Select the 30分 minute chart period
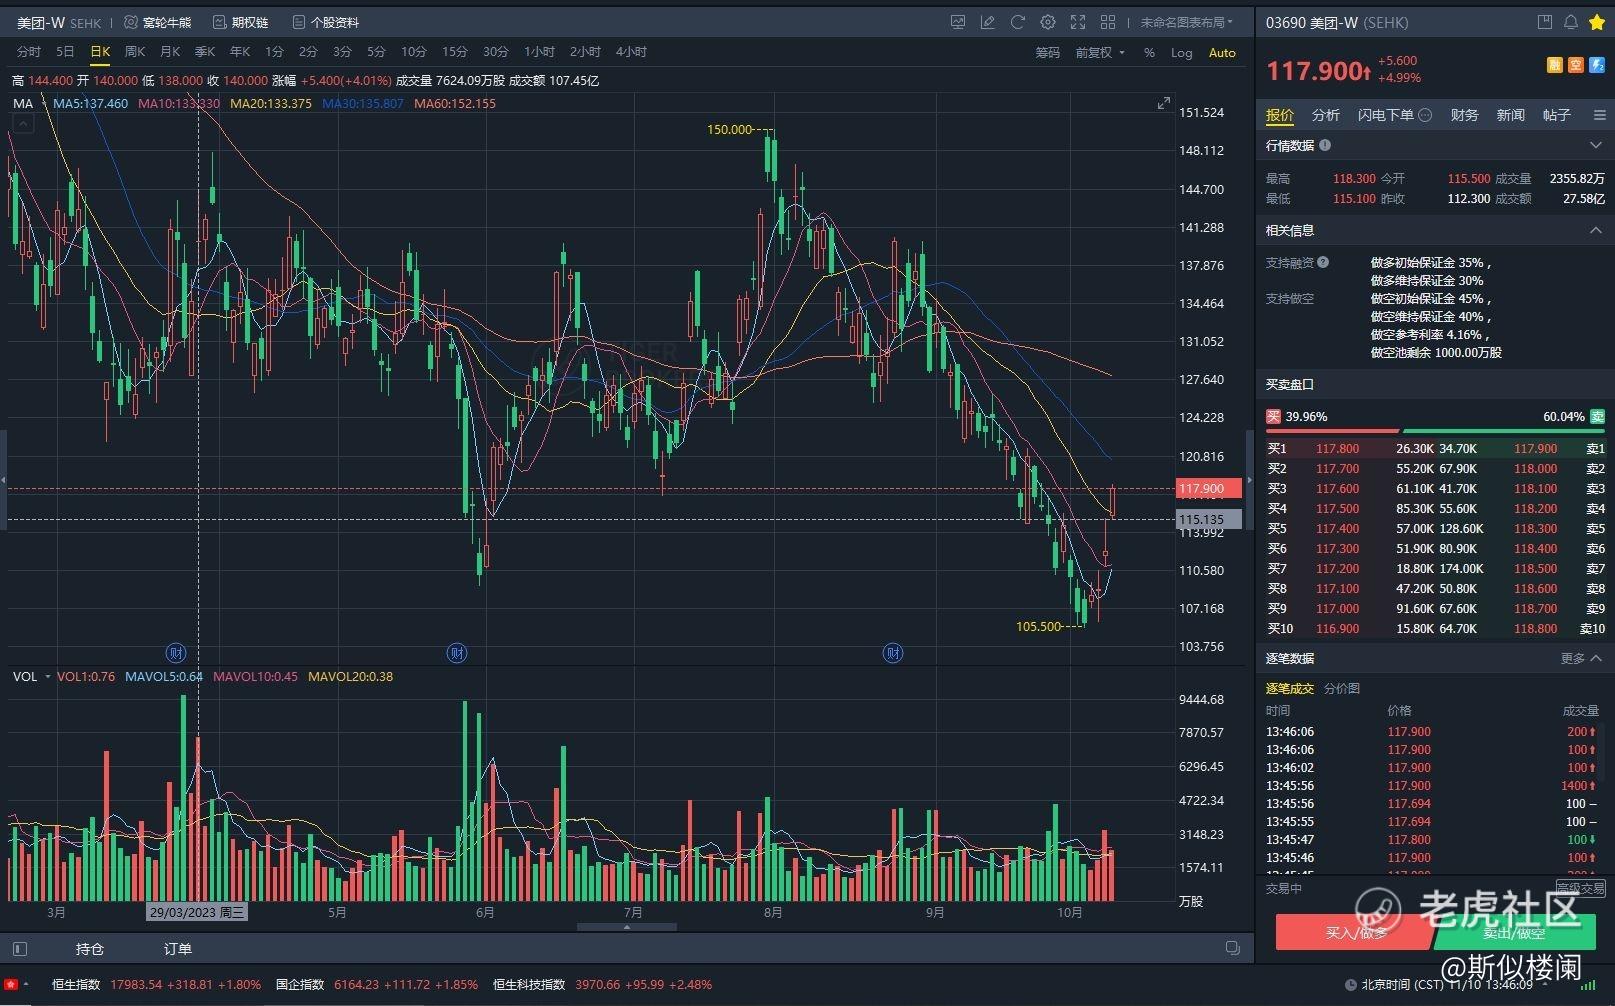 tap(496, 52)
